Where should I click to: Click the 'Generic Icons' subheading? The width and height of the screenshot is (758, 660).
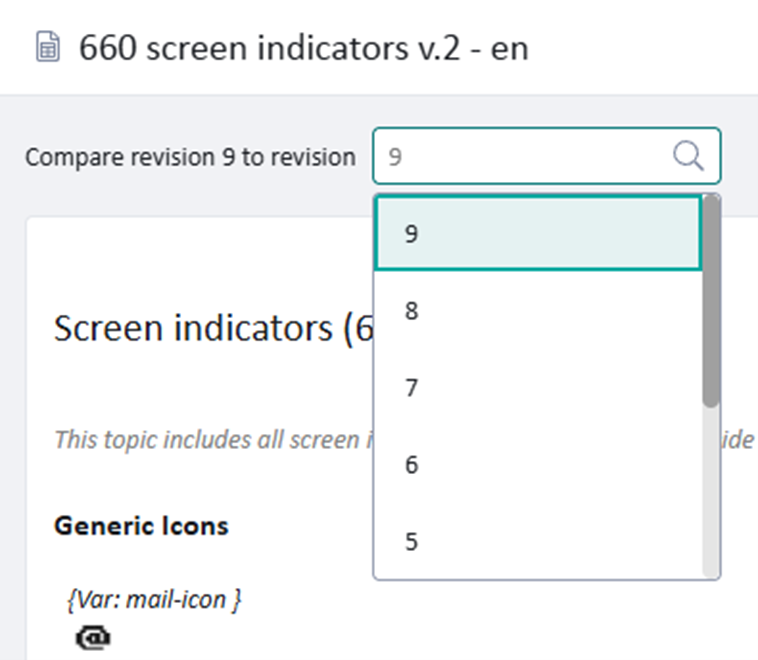click(x=141, y=525)
